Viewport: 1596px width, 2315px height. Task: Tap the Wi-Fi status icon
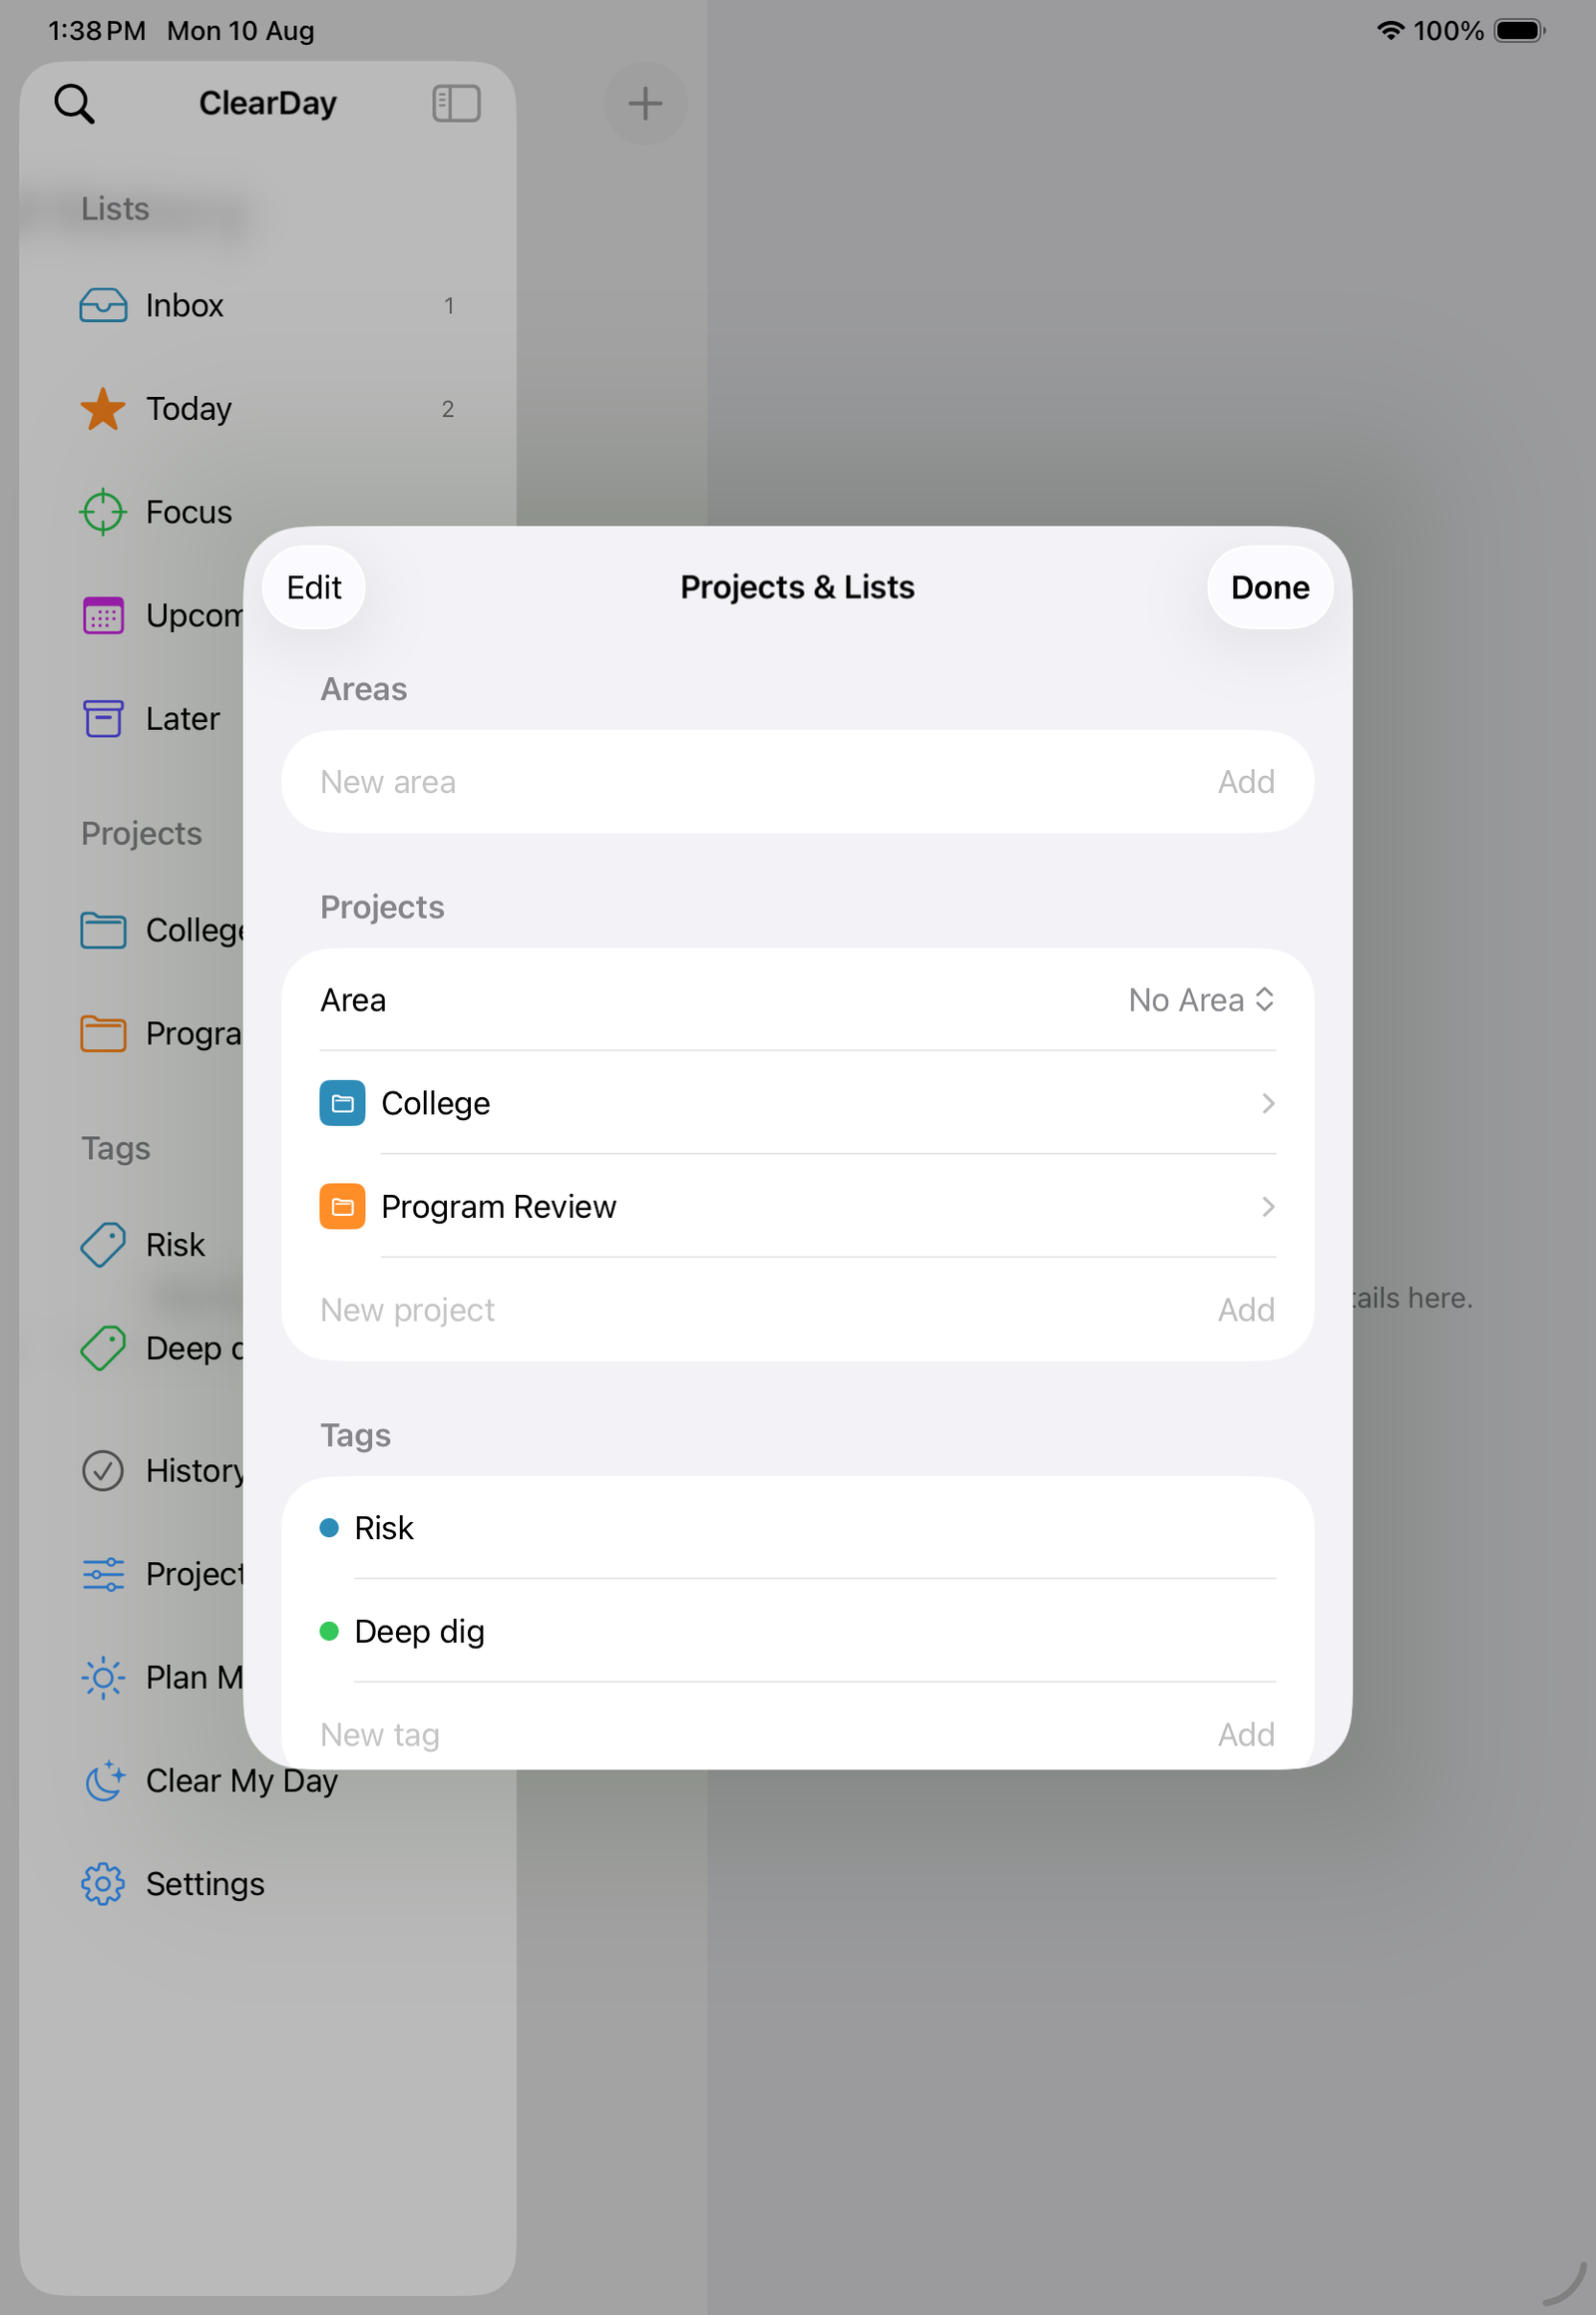coord(1390,30)
